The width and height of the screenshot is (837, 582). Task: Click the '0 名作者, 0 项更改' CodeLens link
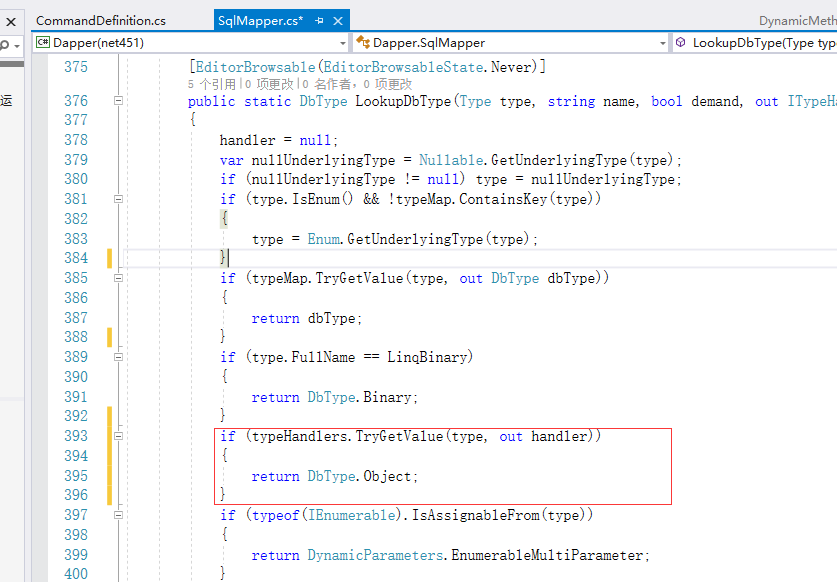click(358, 84)
